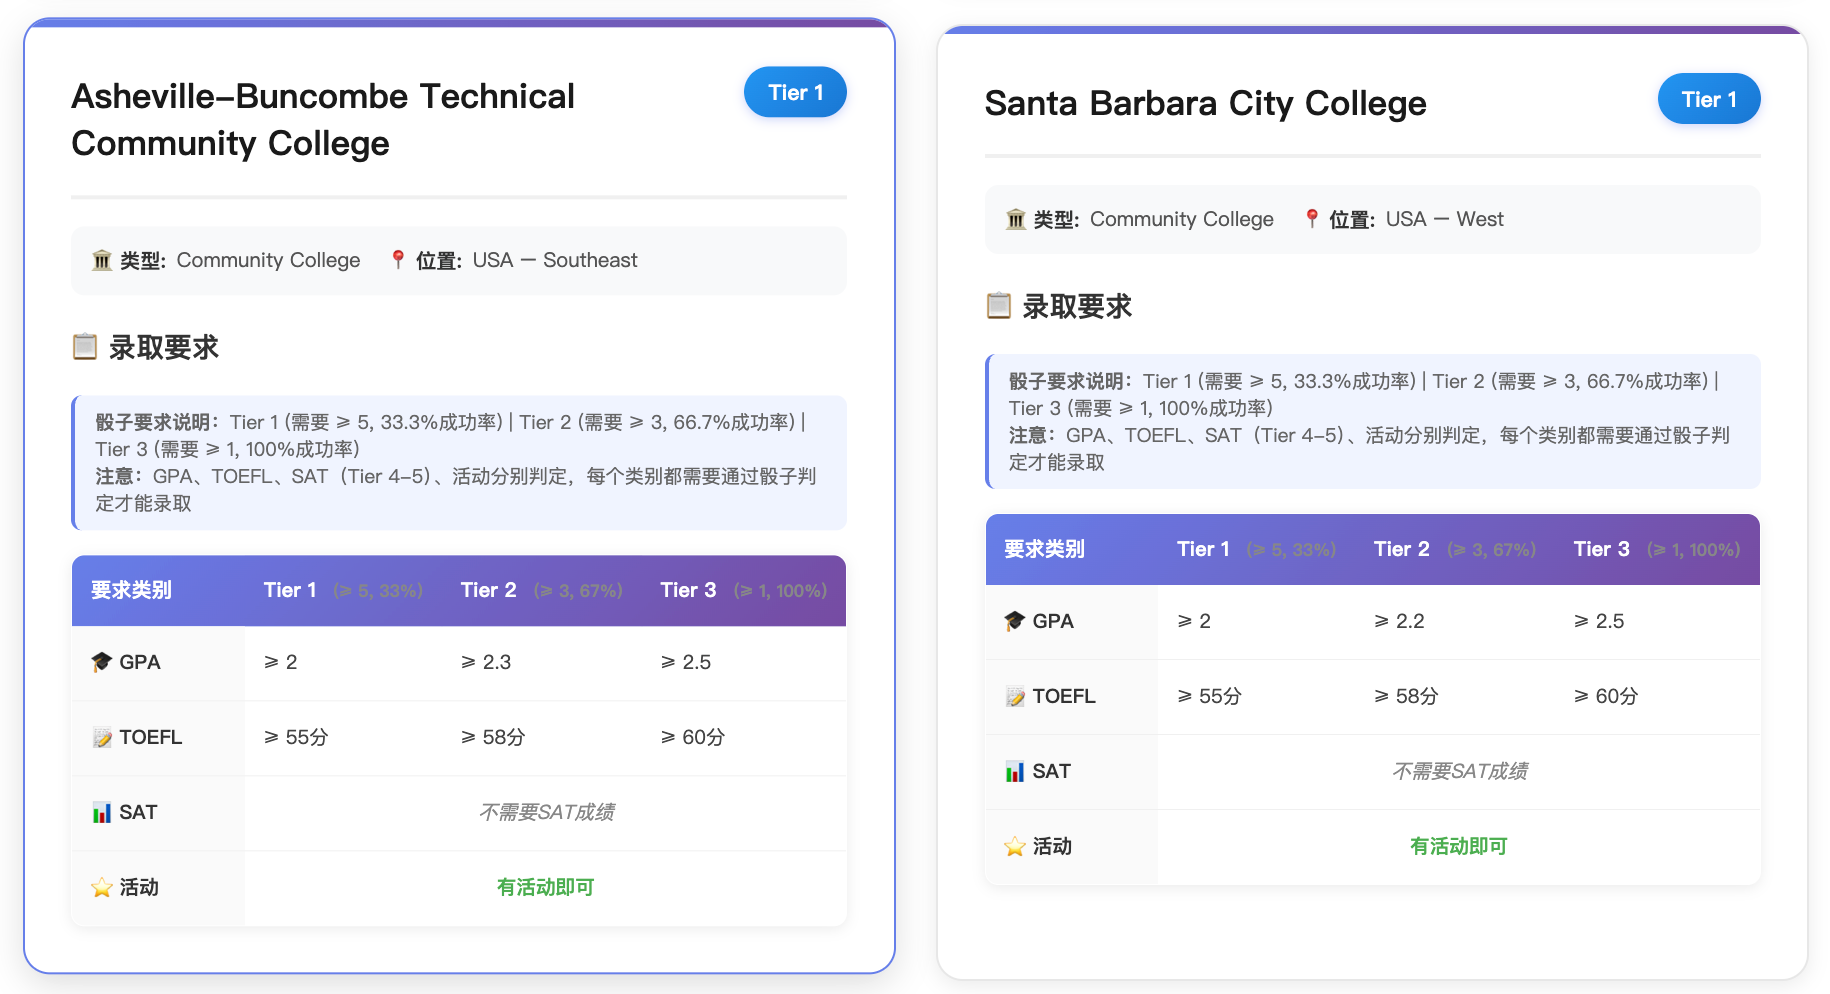1830x994 pixels.
Task: Select the Tier 1 badge on the Asheville card
Action: pos(795,92)
